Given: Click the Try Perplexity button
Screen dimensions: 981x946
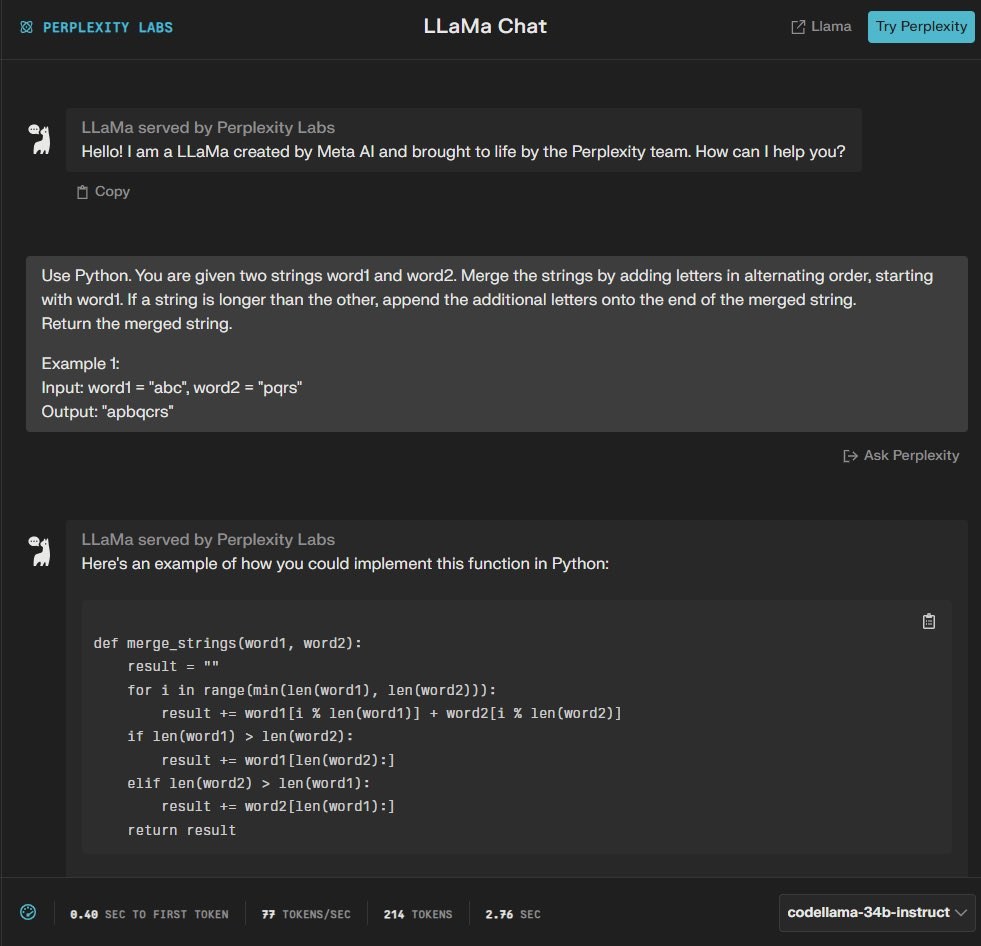Looking at the screenshot, I should pos(921,26).
